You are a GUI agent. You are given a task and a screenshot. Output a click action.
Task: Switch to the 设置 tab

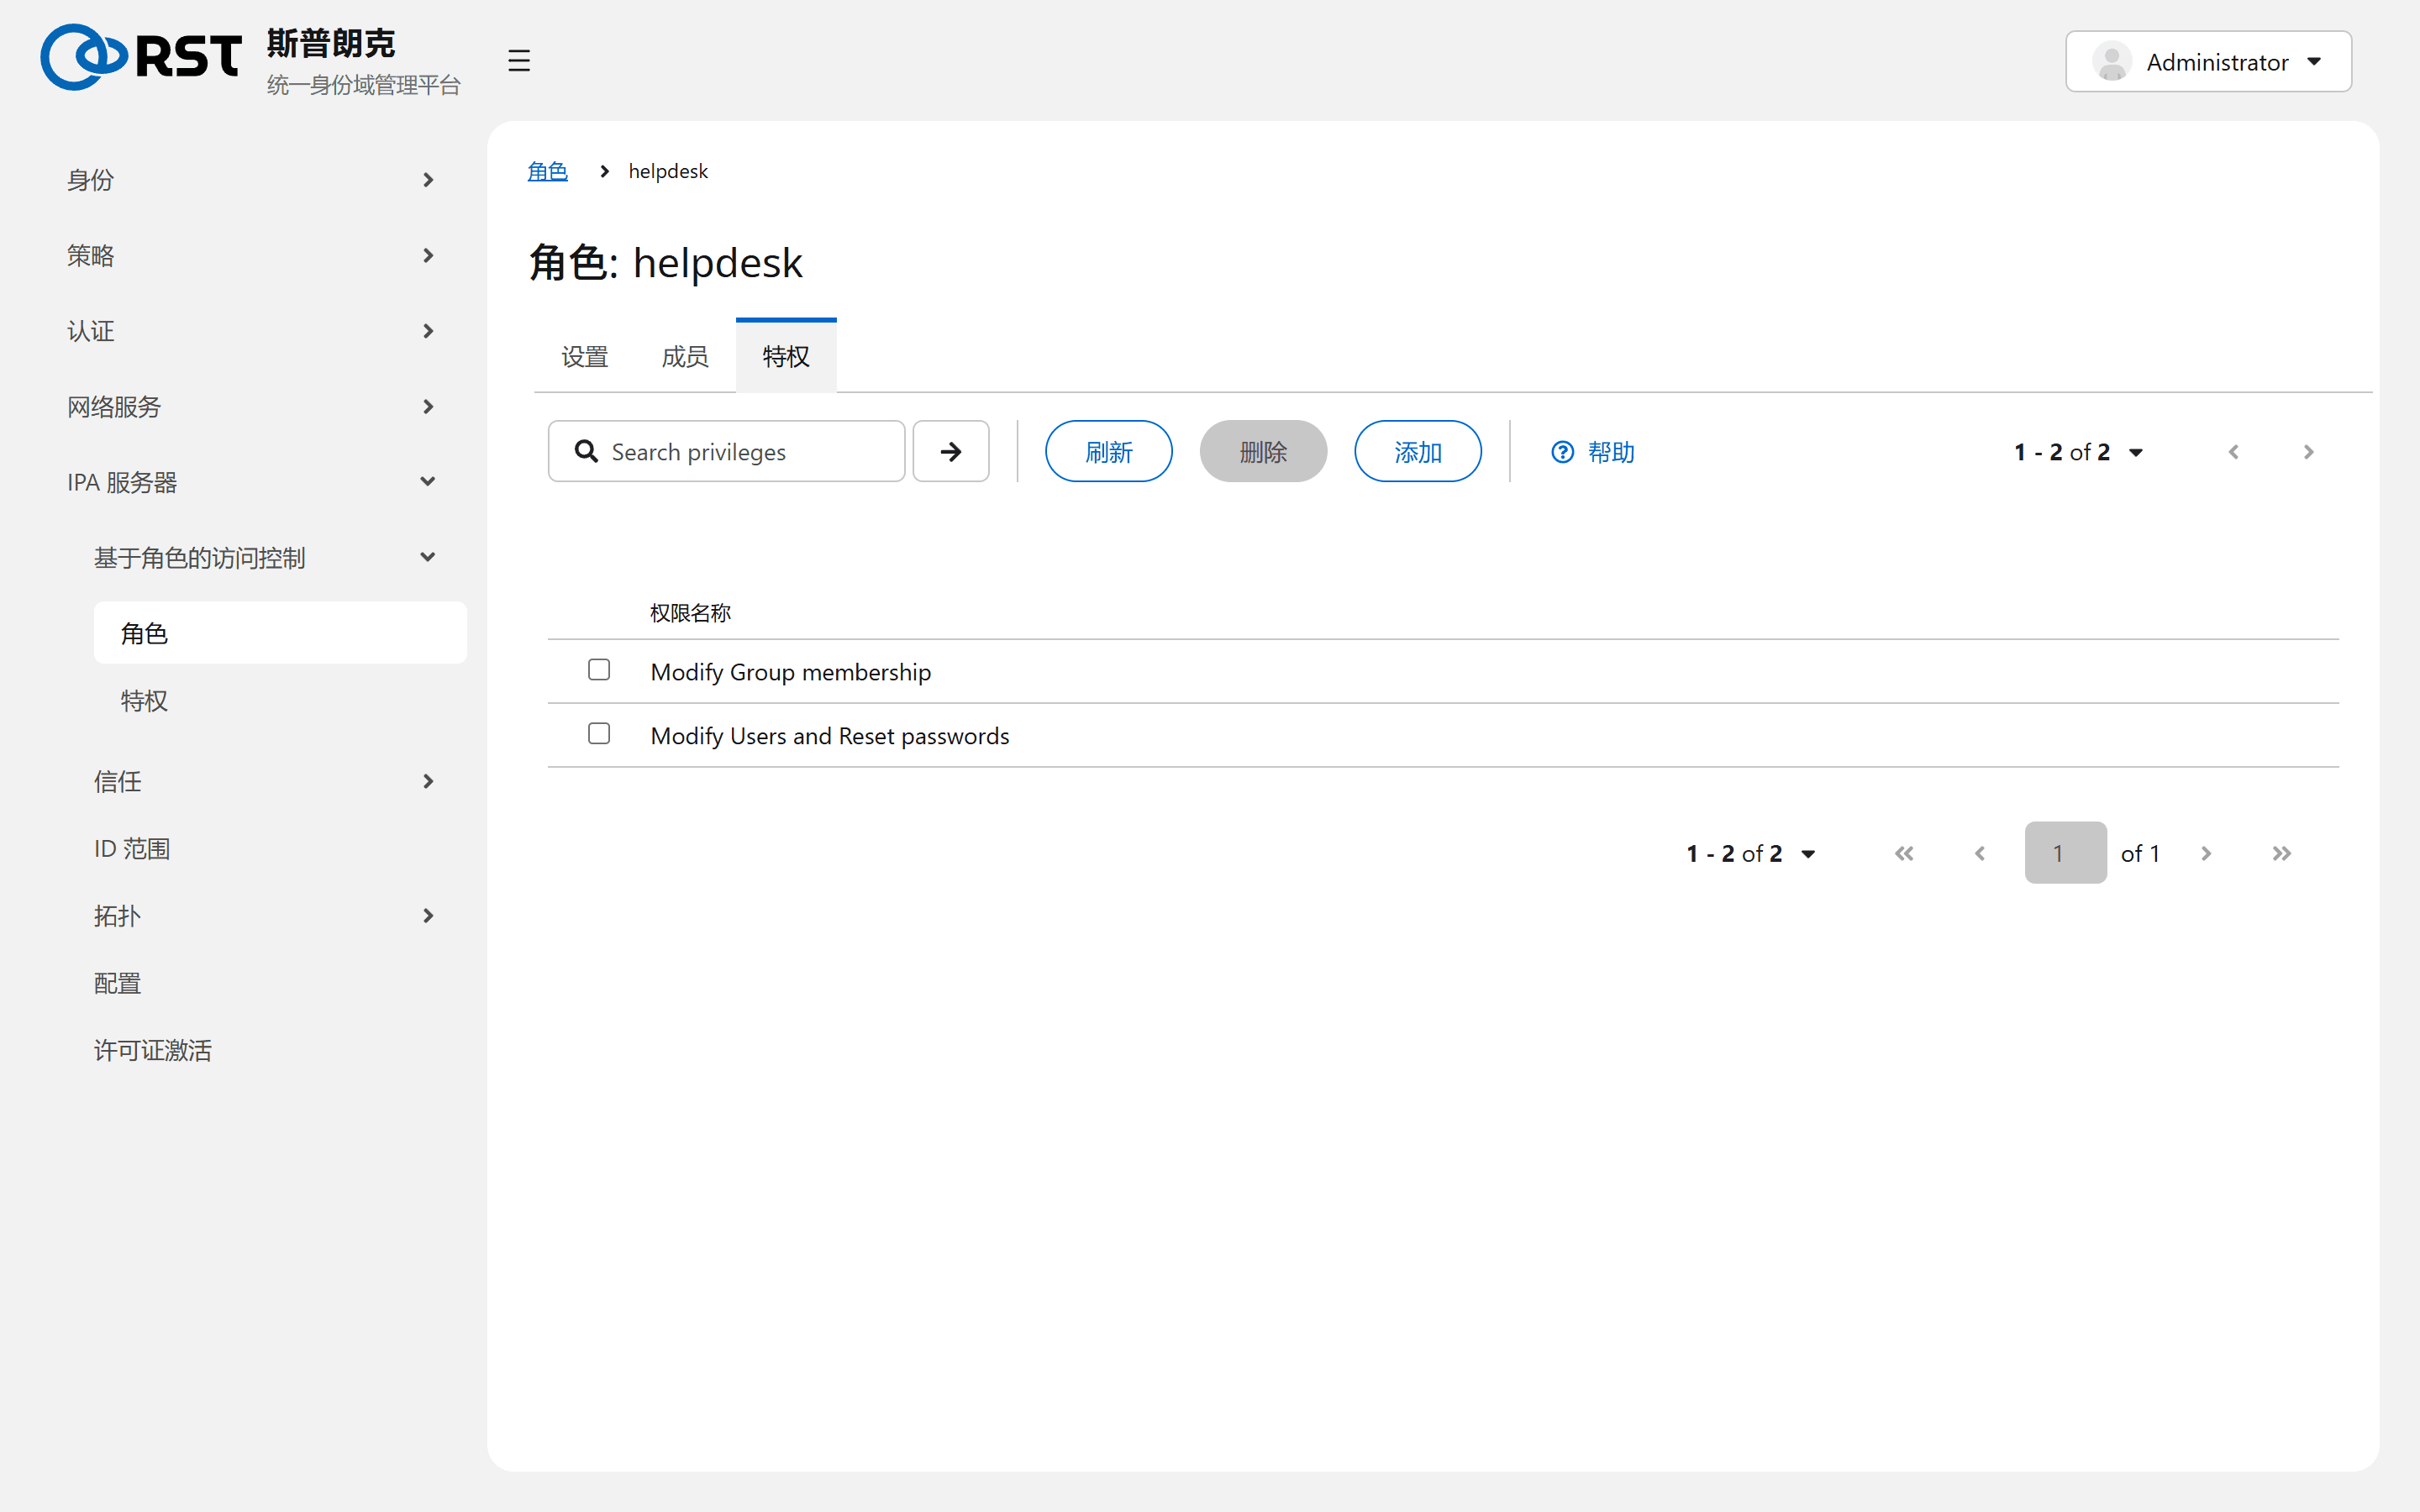tap(585, 356)
